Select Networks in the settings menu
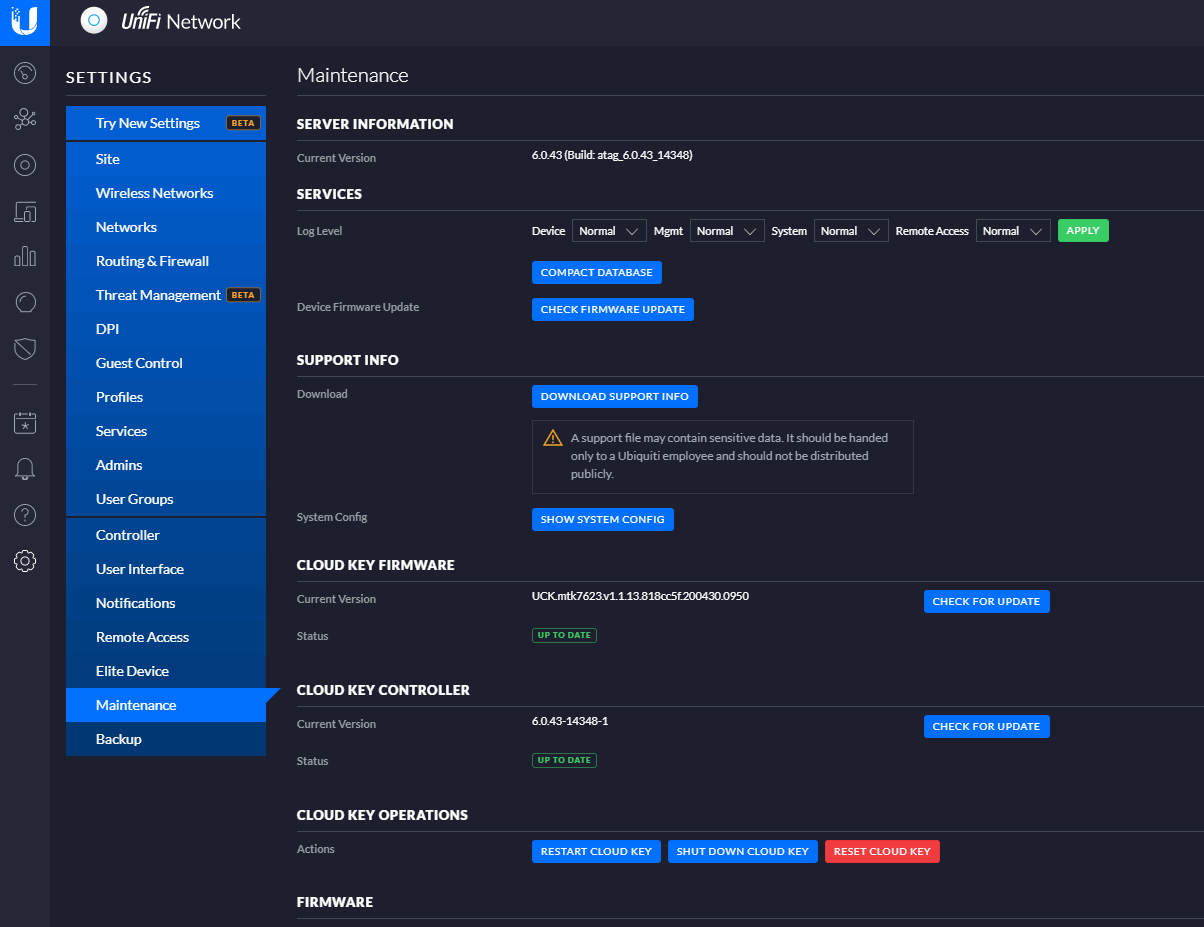Screen dimensions: 1204x927 click(x=166, y=227)
